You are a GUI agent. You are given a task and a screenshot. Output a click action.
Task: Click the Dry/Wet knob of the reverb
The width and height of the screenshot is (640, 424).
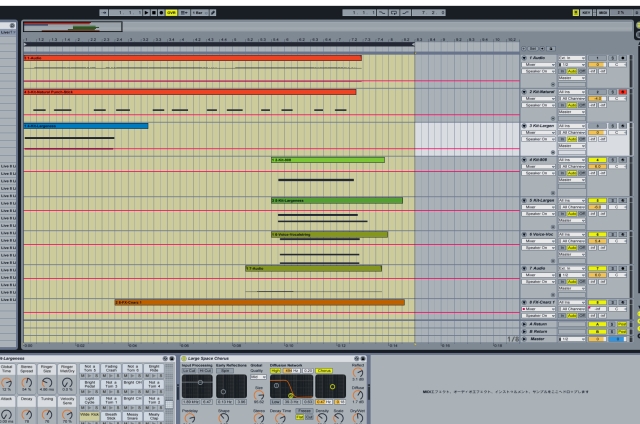(x=359, y=415)
